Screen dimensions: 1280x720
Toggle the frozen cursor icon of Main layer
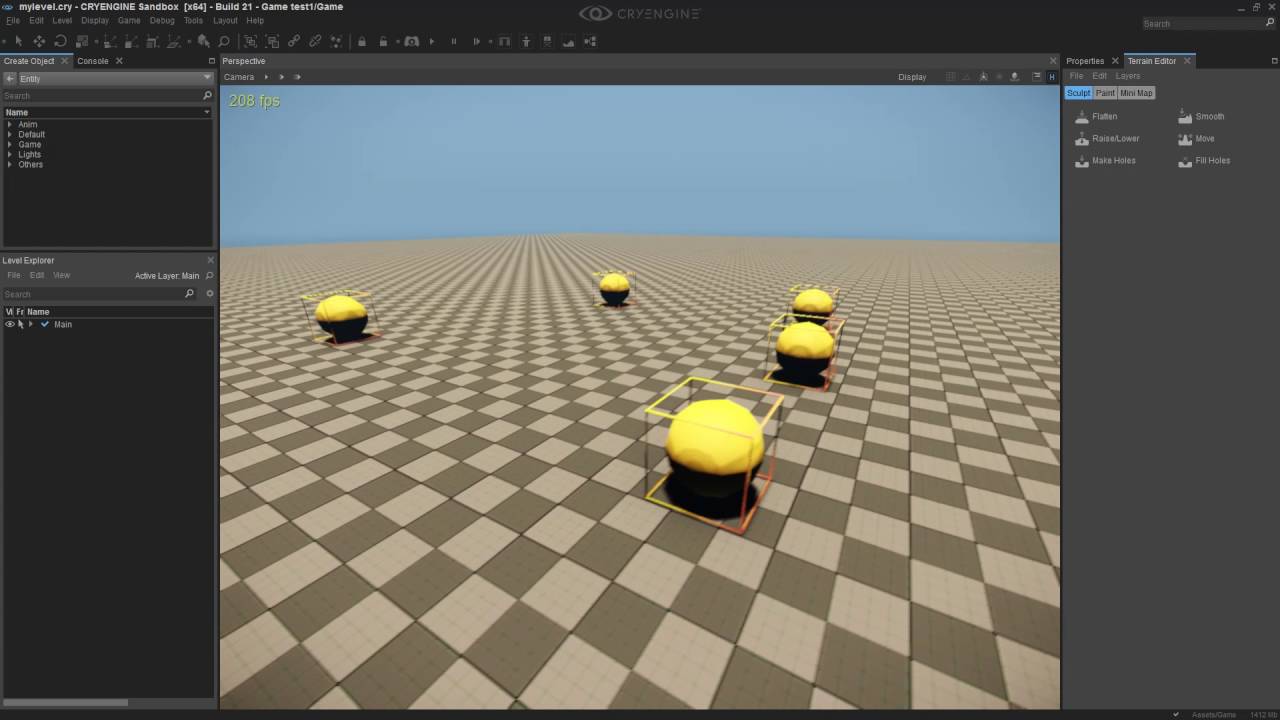20,324
